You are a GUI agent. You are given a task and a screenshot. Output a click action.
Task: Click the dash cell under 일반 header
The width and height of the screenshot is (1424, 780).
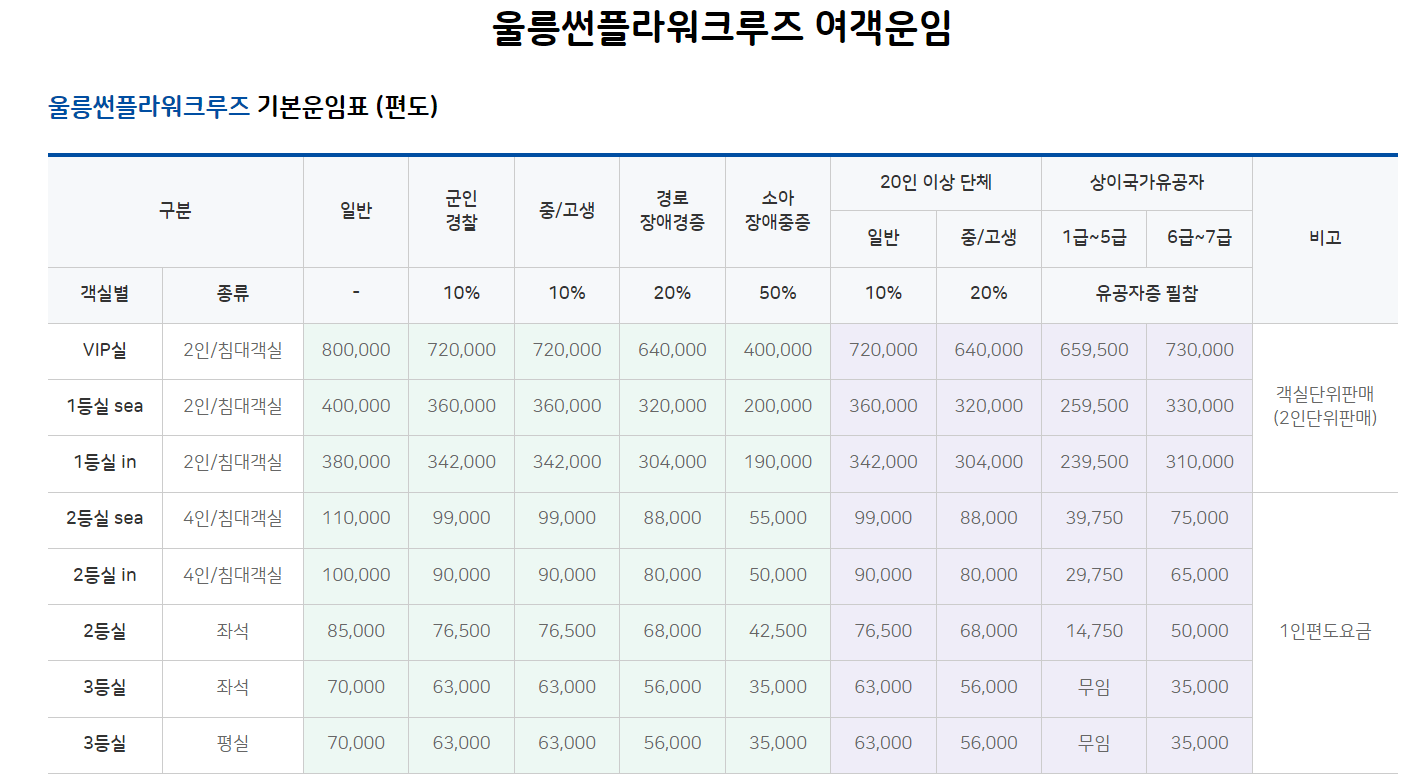[x=356, y=294]
